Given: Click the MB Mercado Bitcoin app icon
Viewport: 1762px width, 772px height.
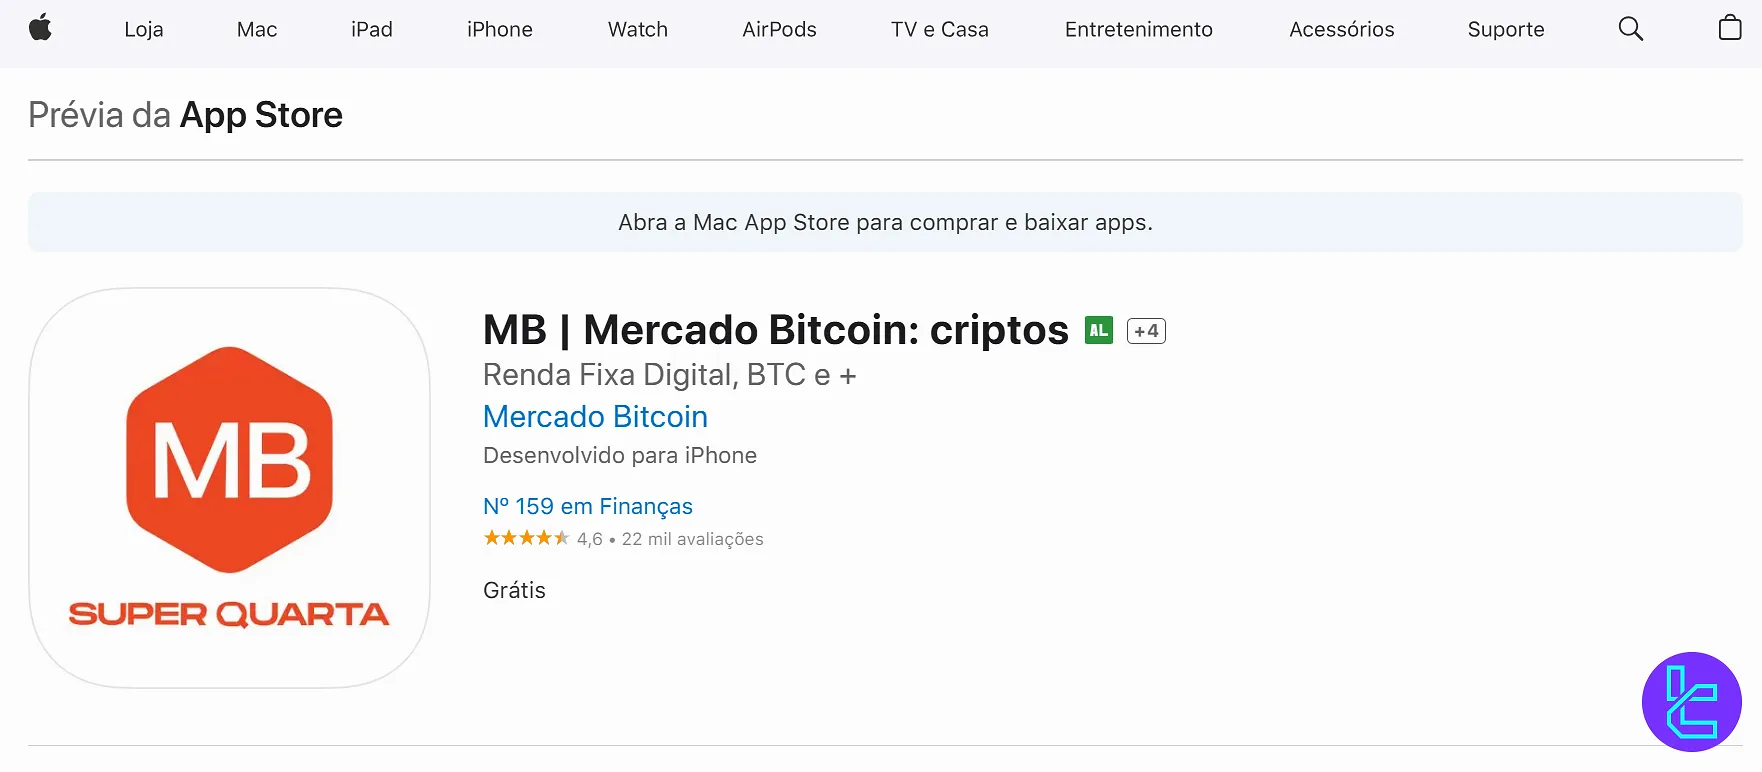Looking at the screenshot, I should tap(230, 488).
